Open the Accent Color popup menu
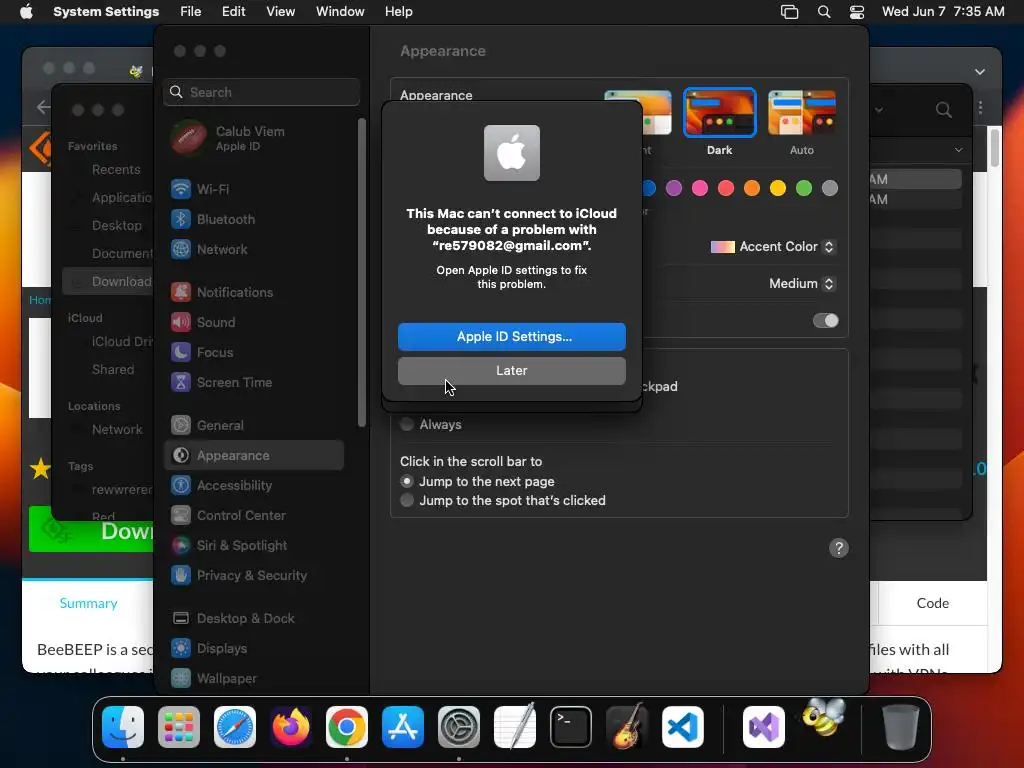1024x768 pixels. 773,247
